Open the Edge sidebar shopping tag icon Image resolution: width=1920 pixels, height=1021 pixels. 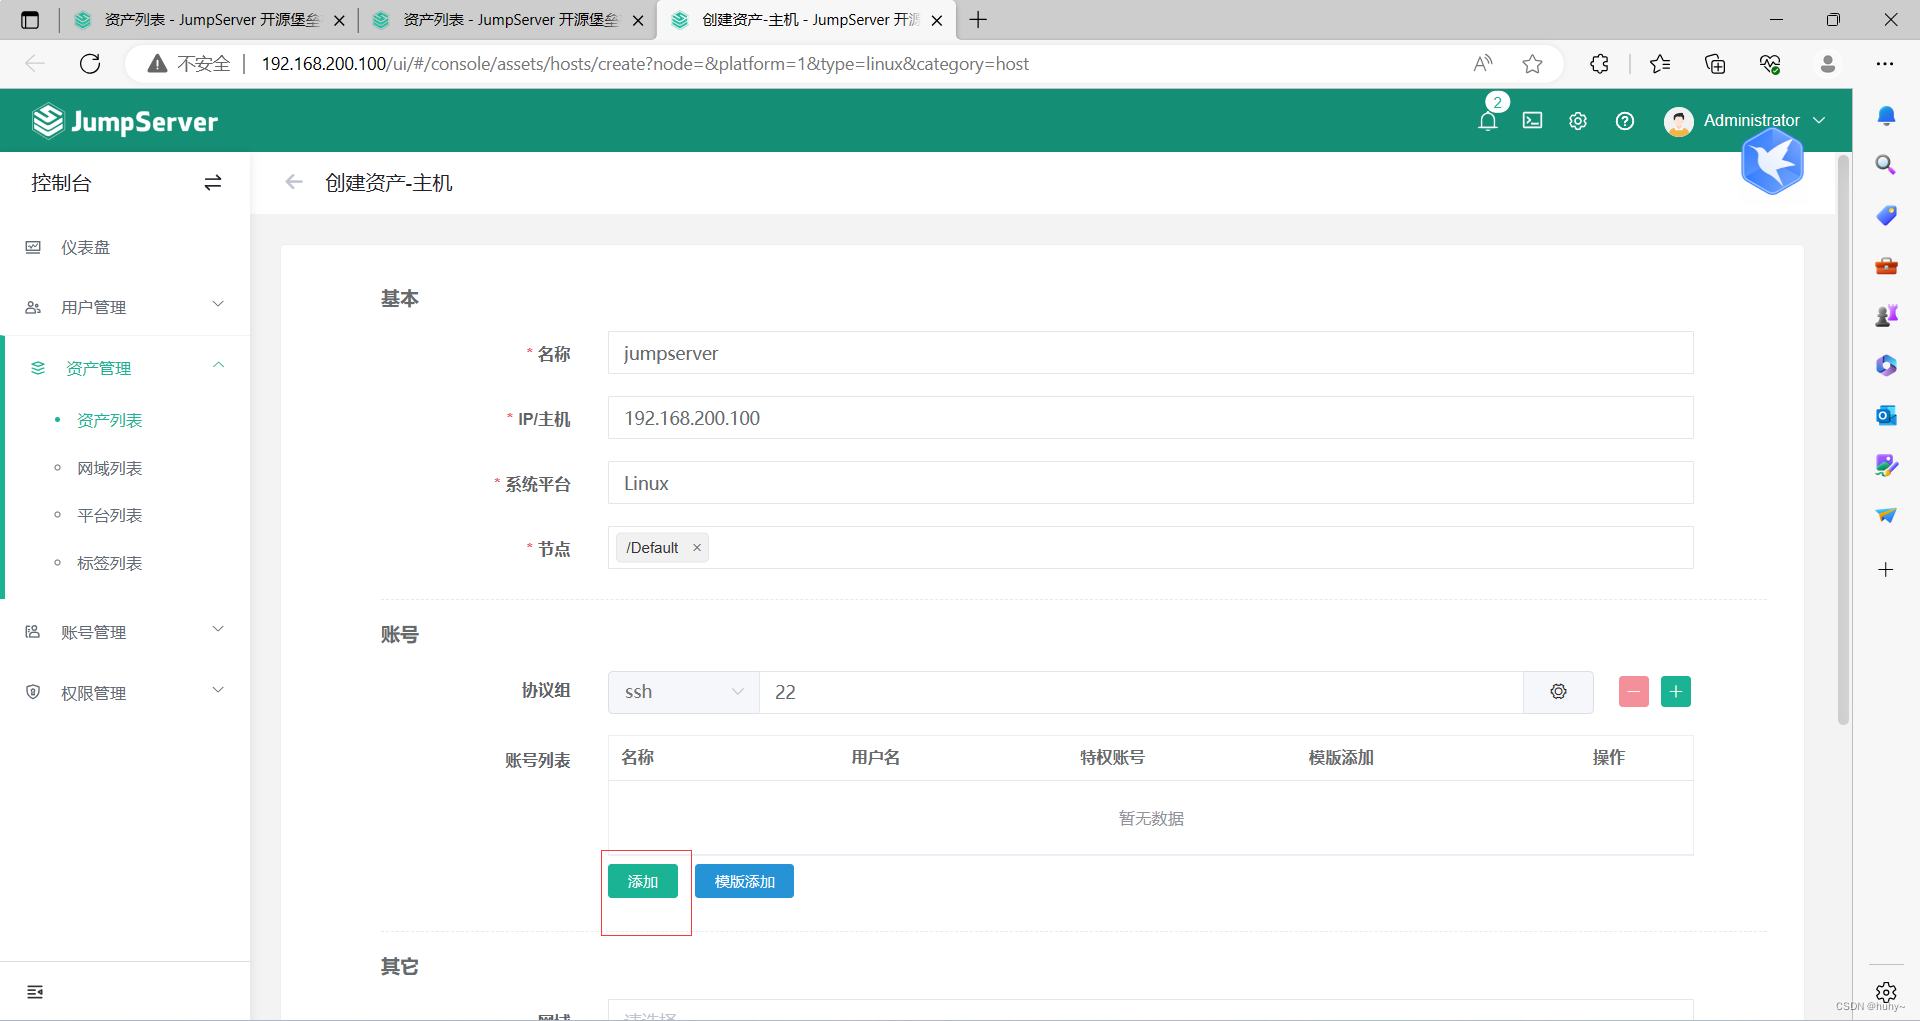coord(1886,215)
